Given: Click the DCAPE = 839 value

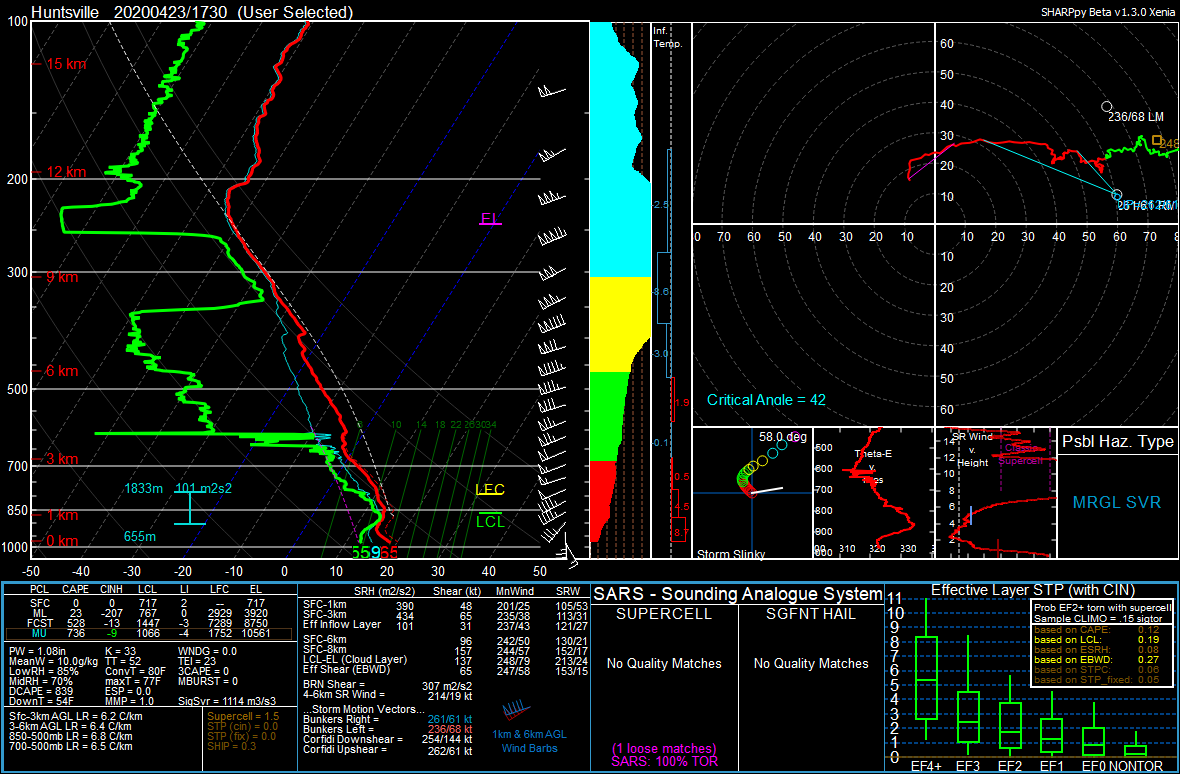Looking at the screenshot, I should coord(41,691).
